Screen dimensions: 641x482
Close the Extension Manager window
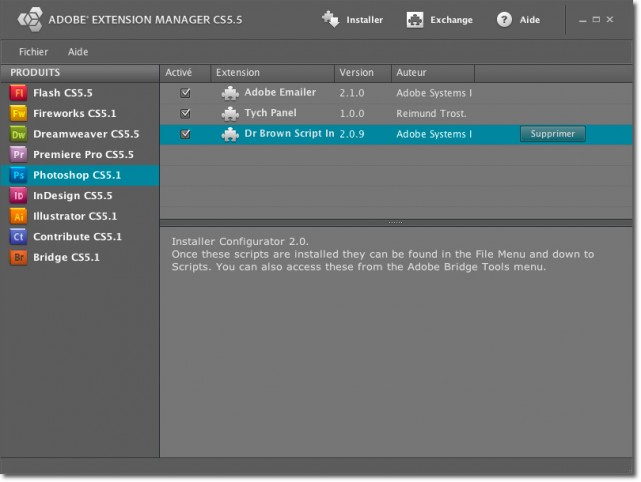tap(610, 20)
